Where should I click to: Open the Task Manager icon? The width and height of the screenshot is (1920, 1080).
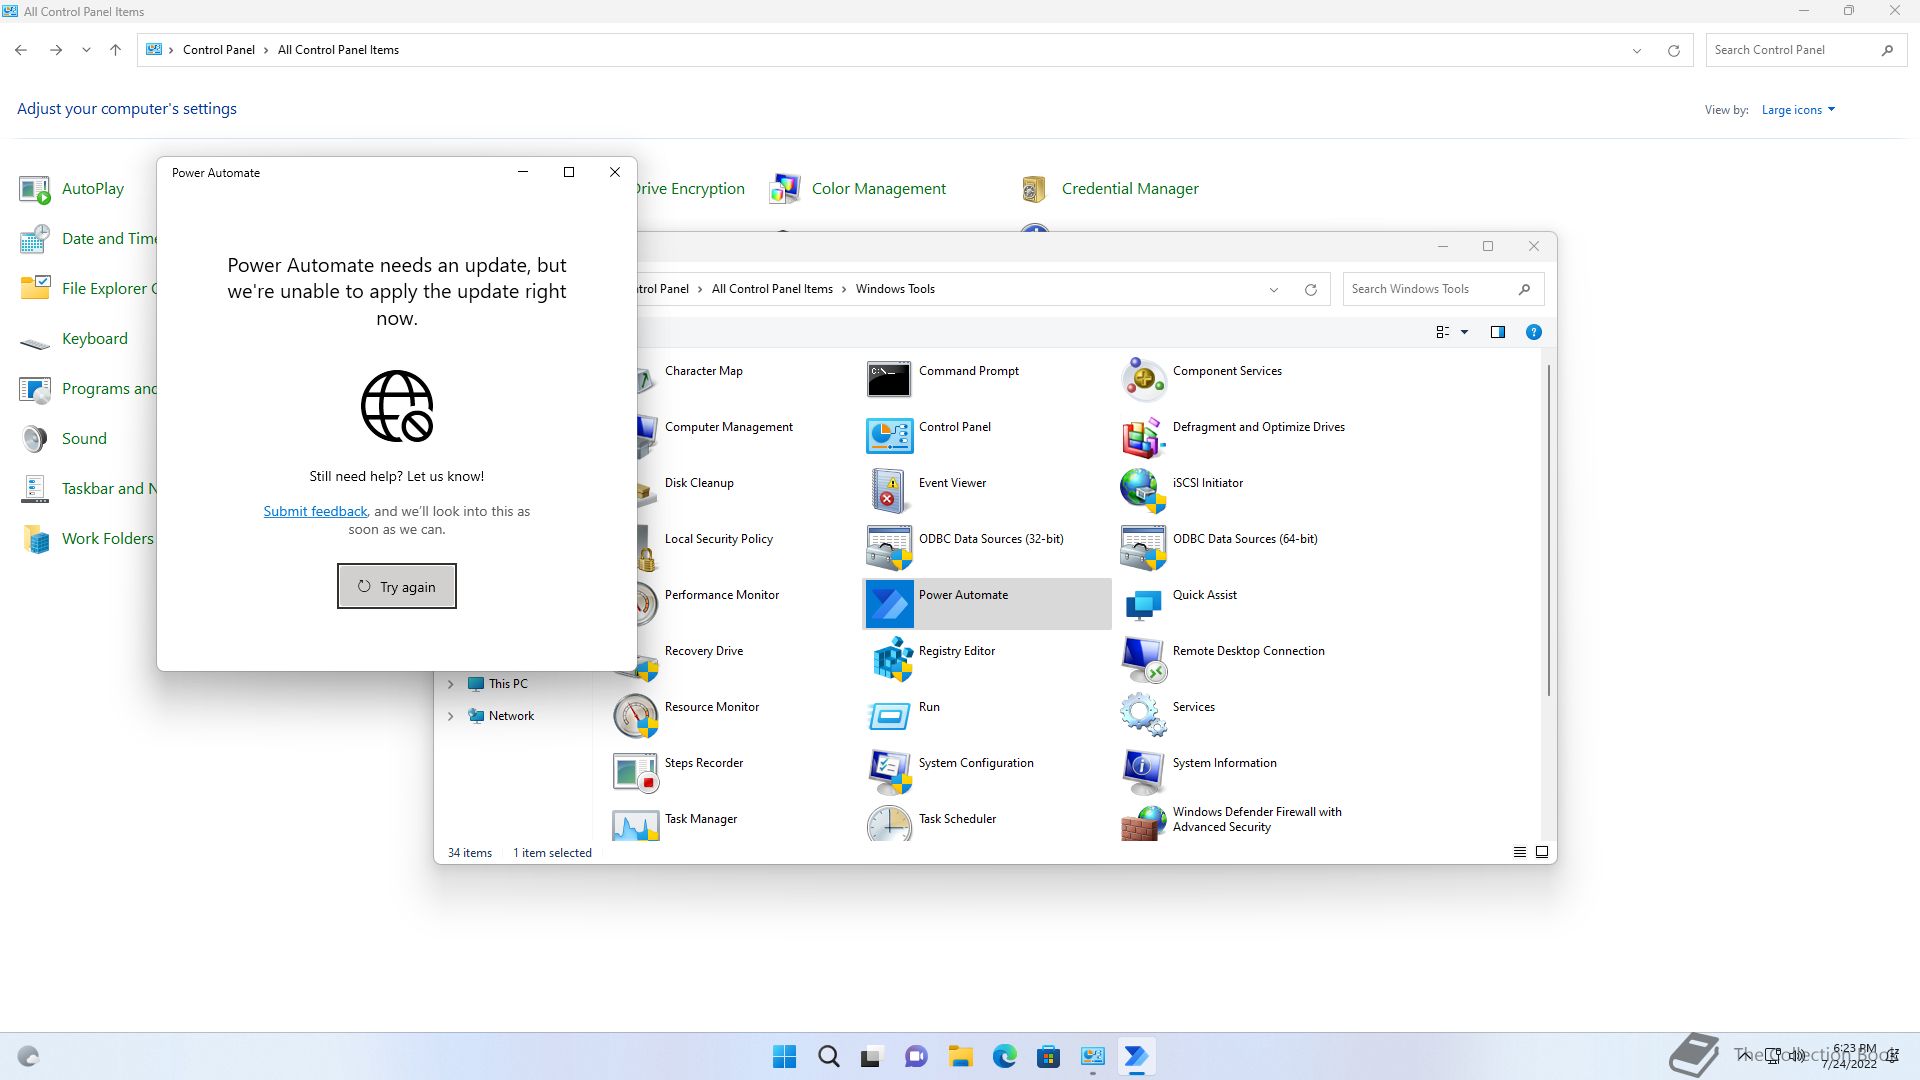click(635, 825)
